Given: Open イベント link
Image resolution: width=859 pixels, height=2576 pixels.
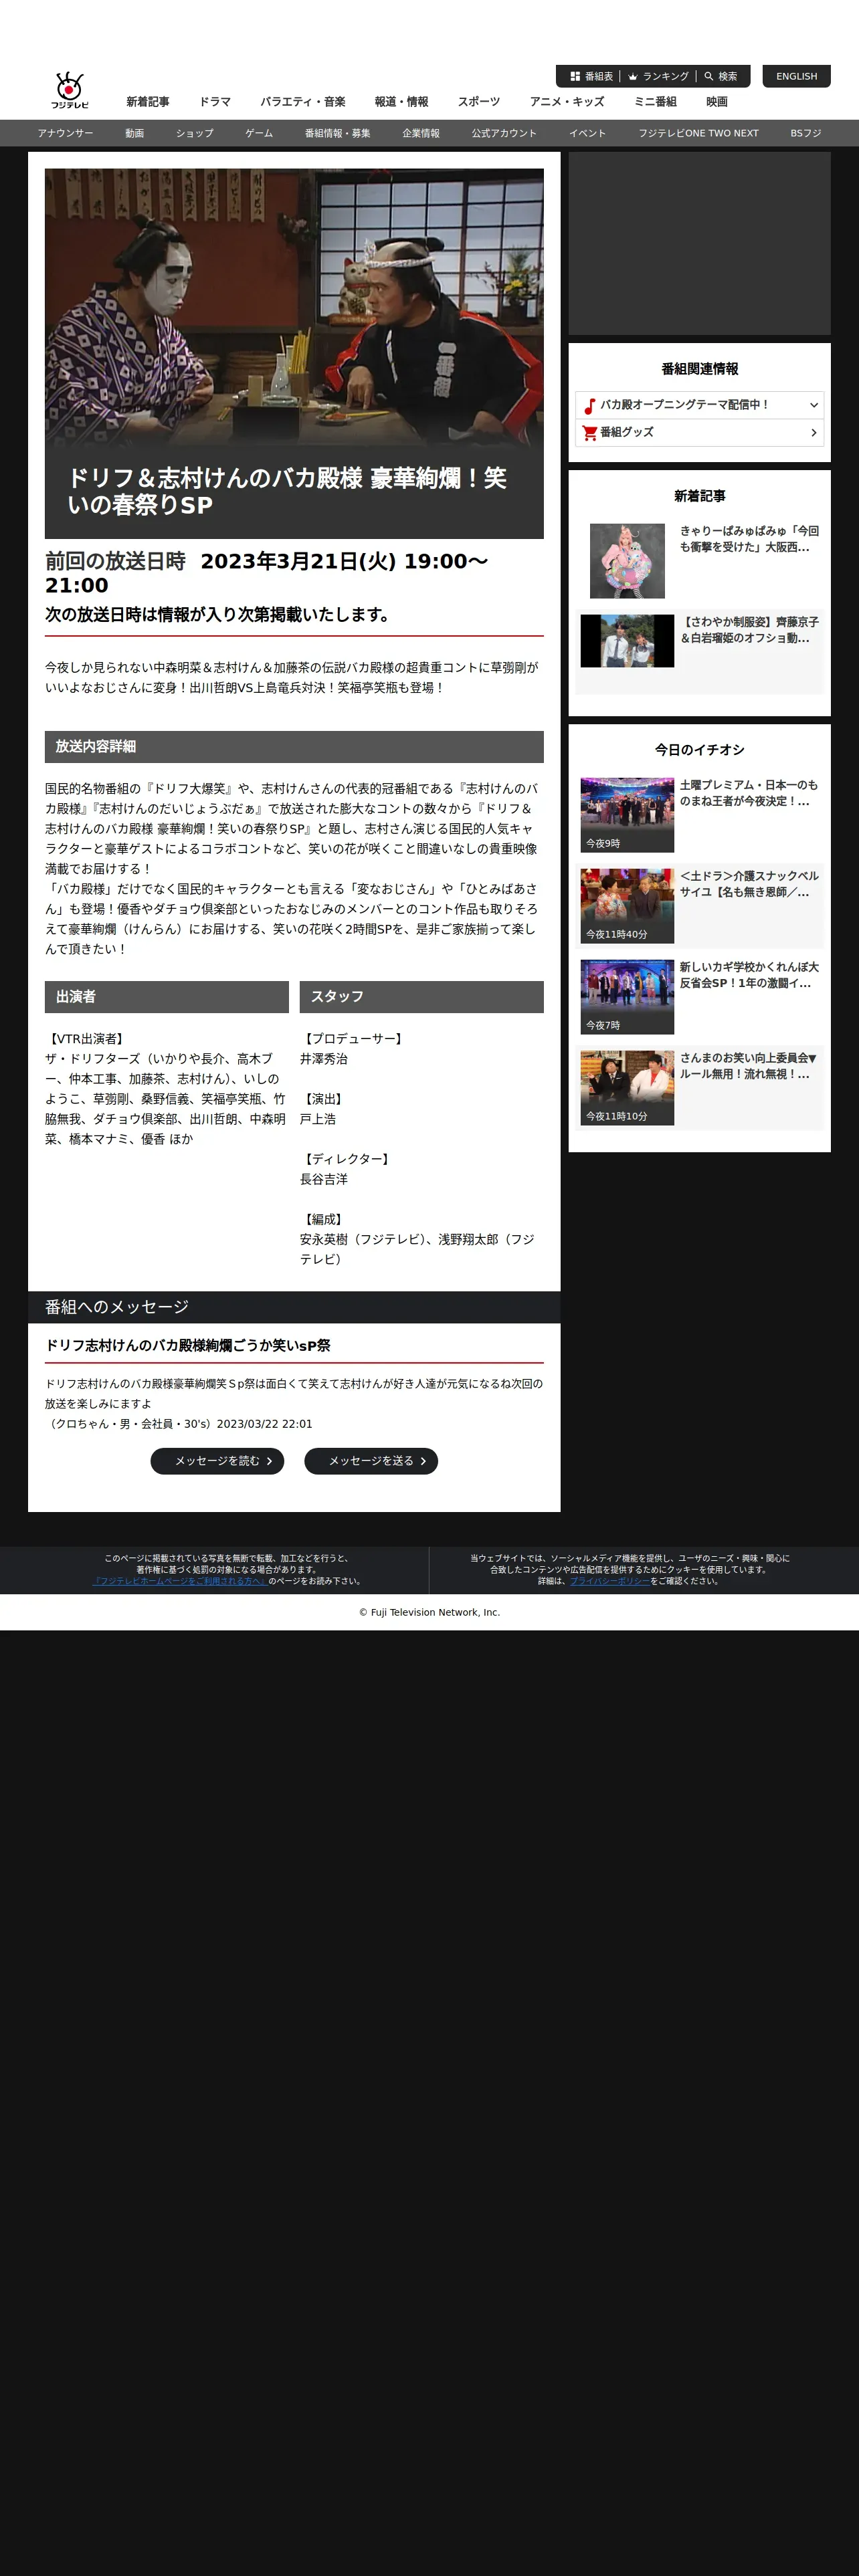Looking at the screenshot, I should coord(587,133).
